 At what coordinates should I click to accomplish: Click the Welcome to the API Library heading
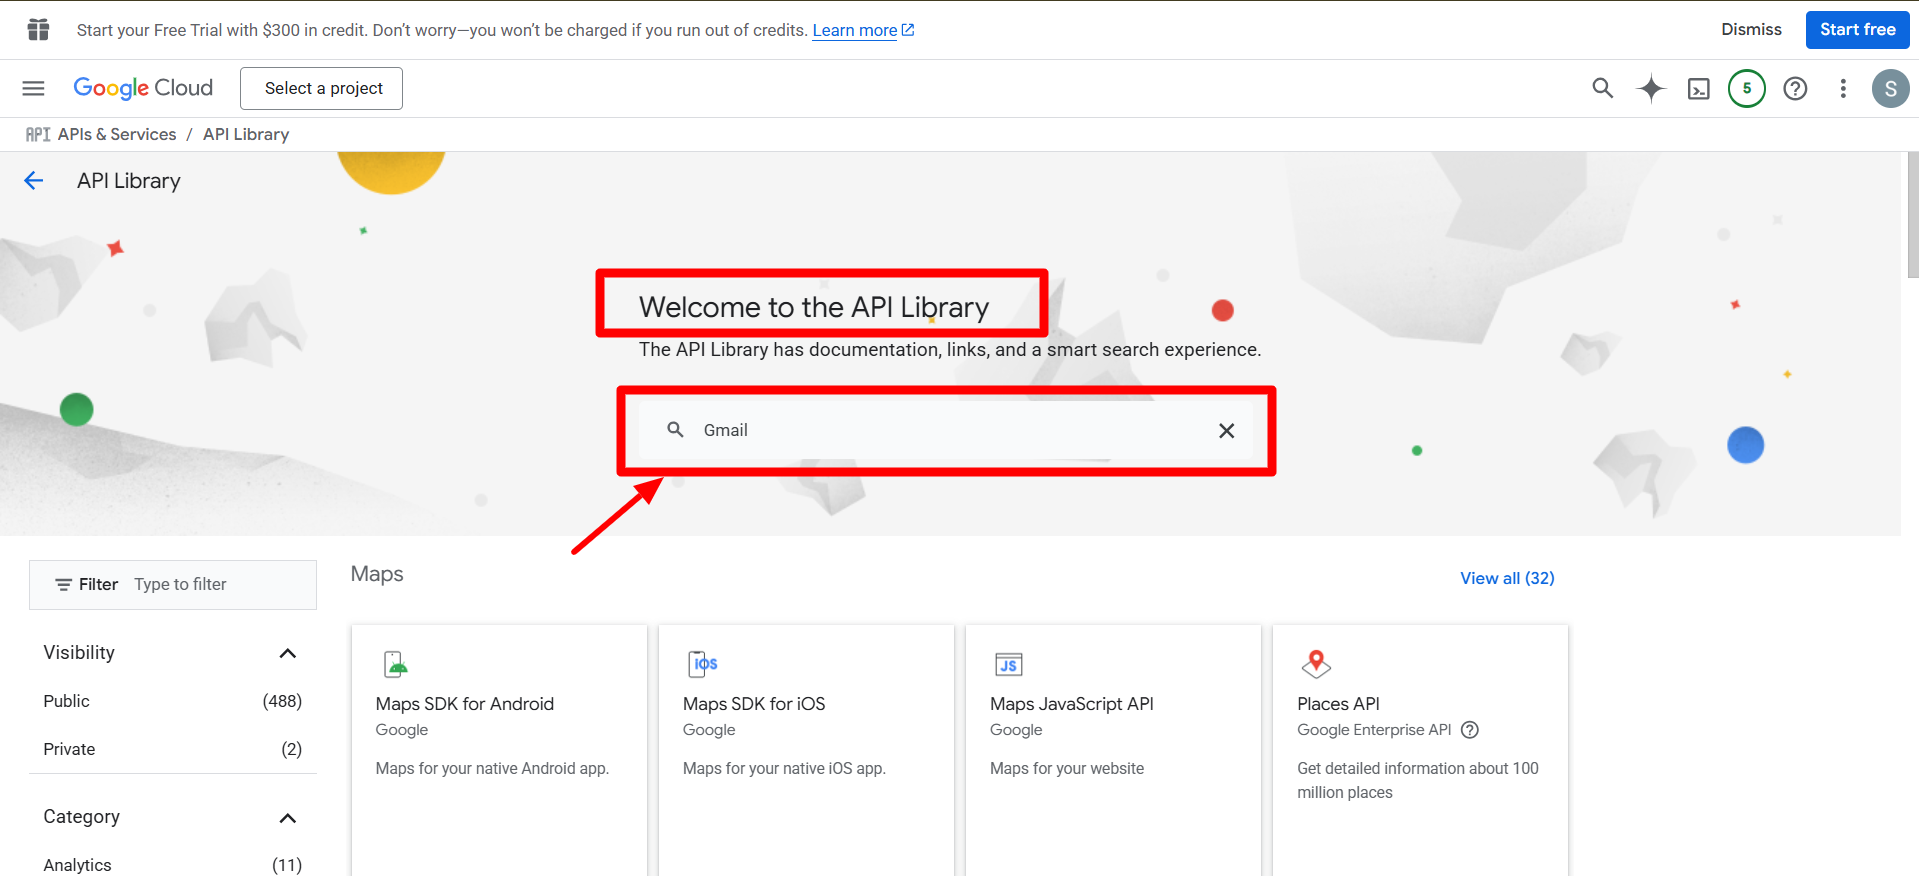[814, 307]
